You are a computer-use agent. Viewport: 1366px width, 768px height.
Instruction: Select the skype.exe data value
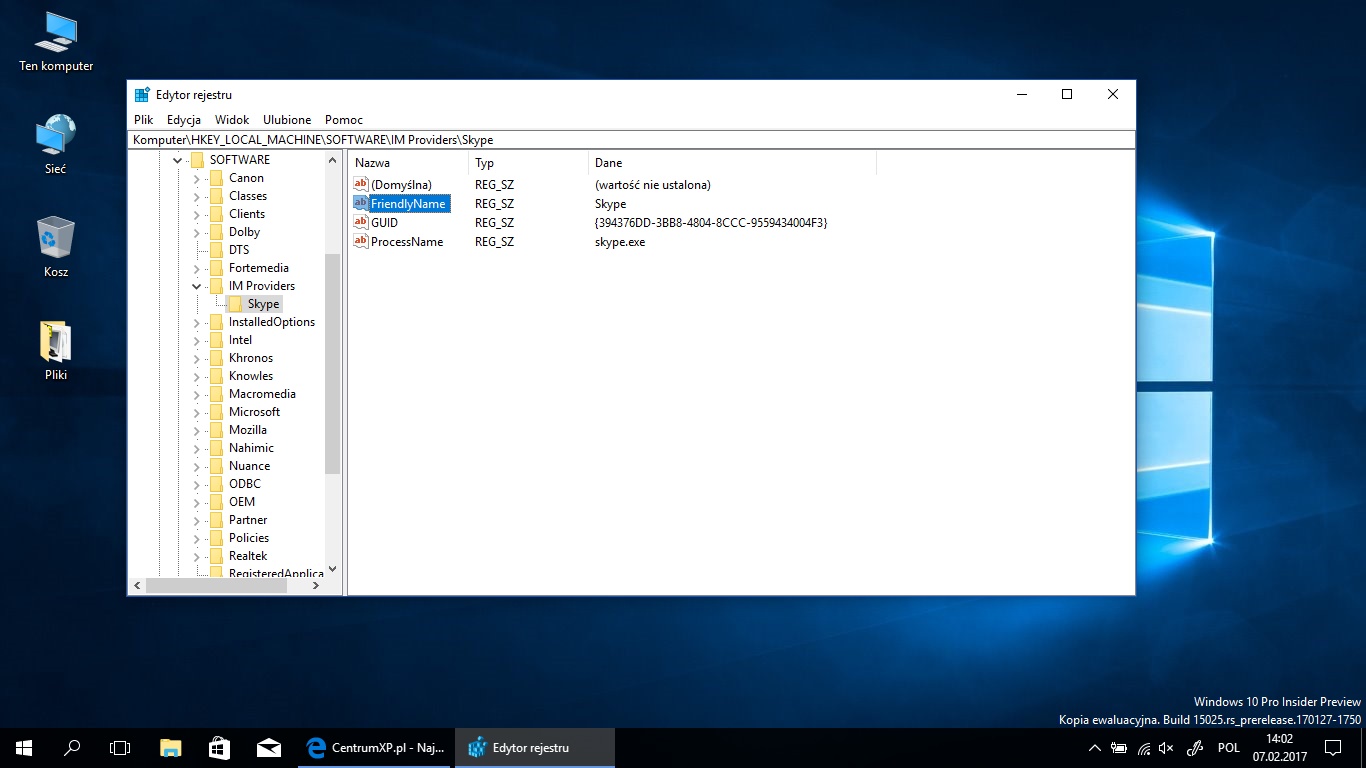click(x=620, y=241)
